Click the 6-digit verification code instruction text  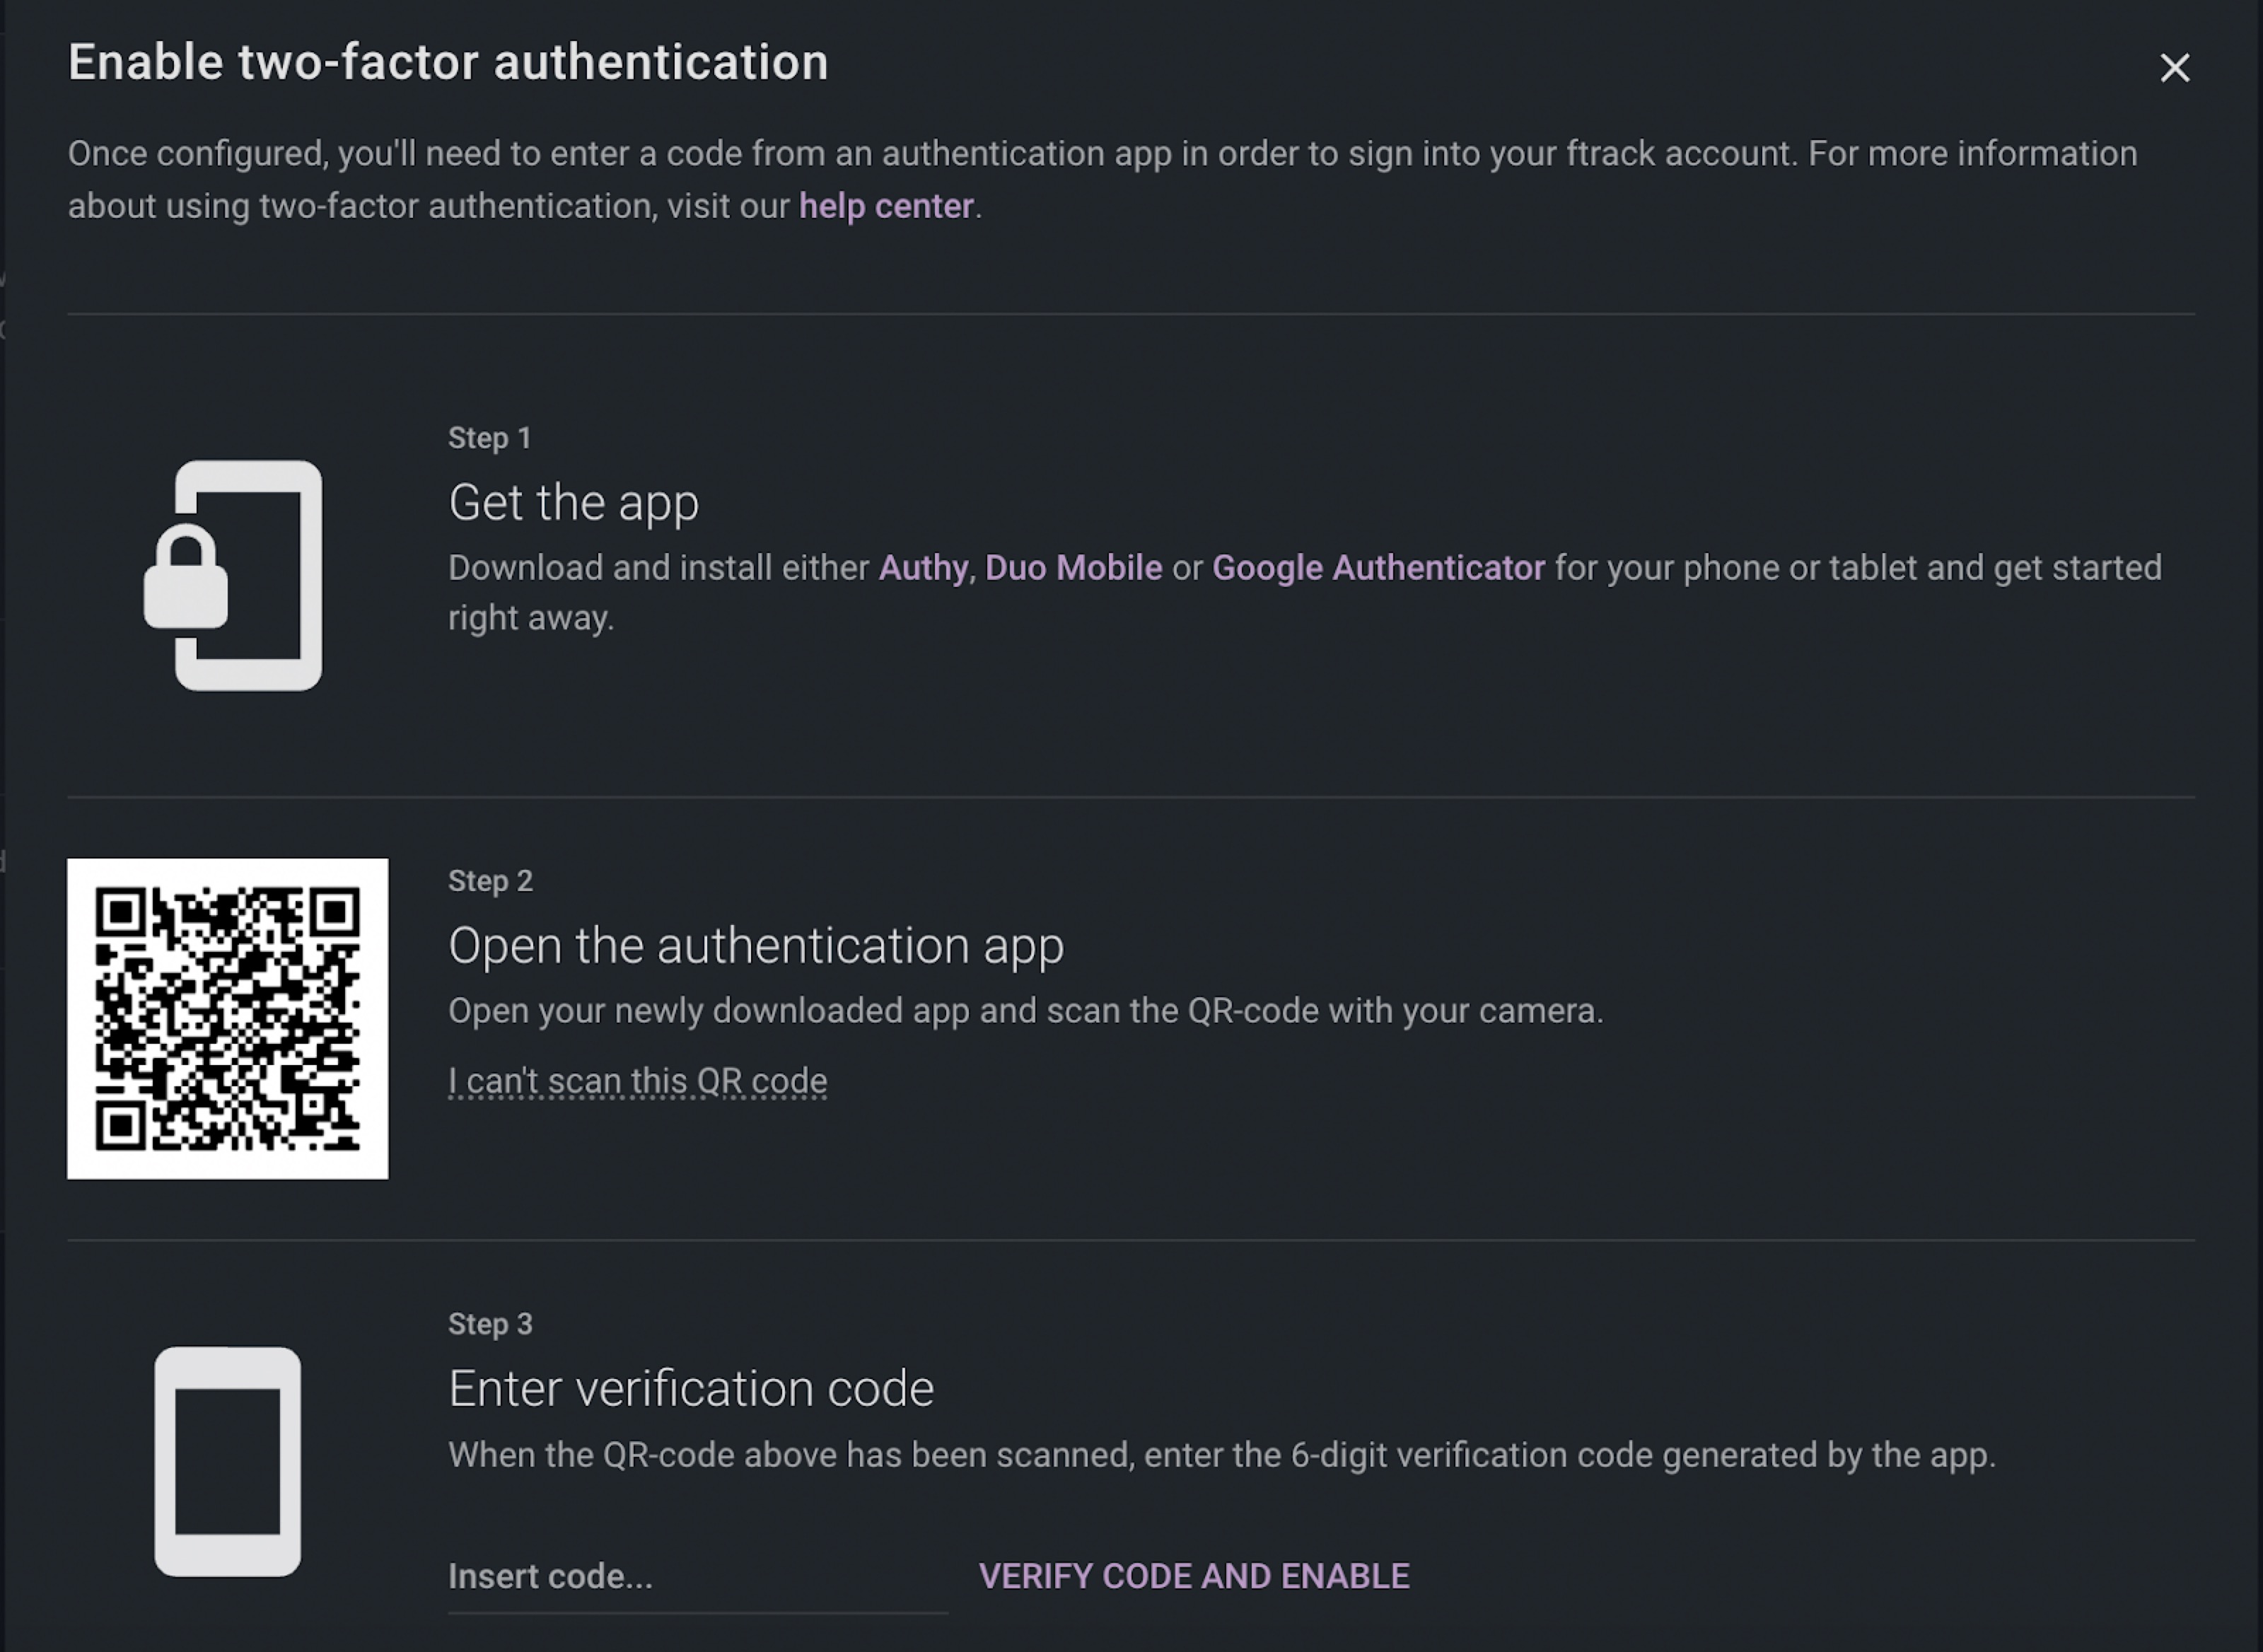coord(1221,1455)
